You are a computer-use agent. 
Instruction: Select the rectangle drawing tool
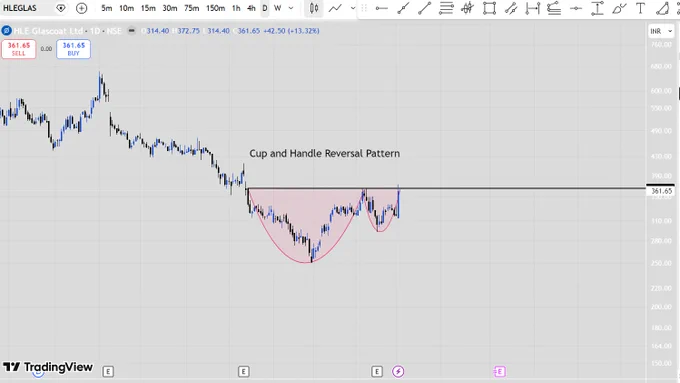[x=490, y=8]
